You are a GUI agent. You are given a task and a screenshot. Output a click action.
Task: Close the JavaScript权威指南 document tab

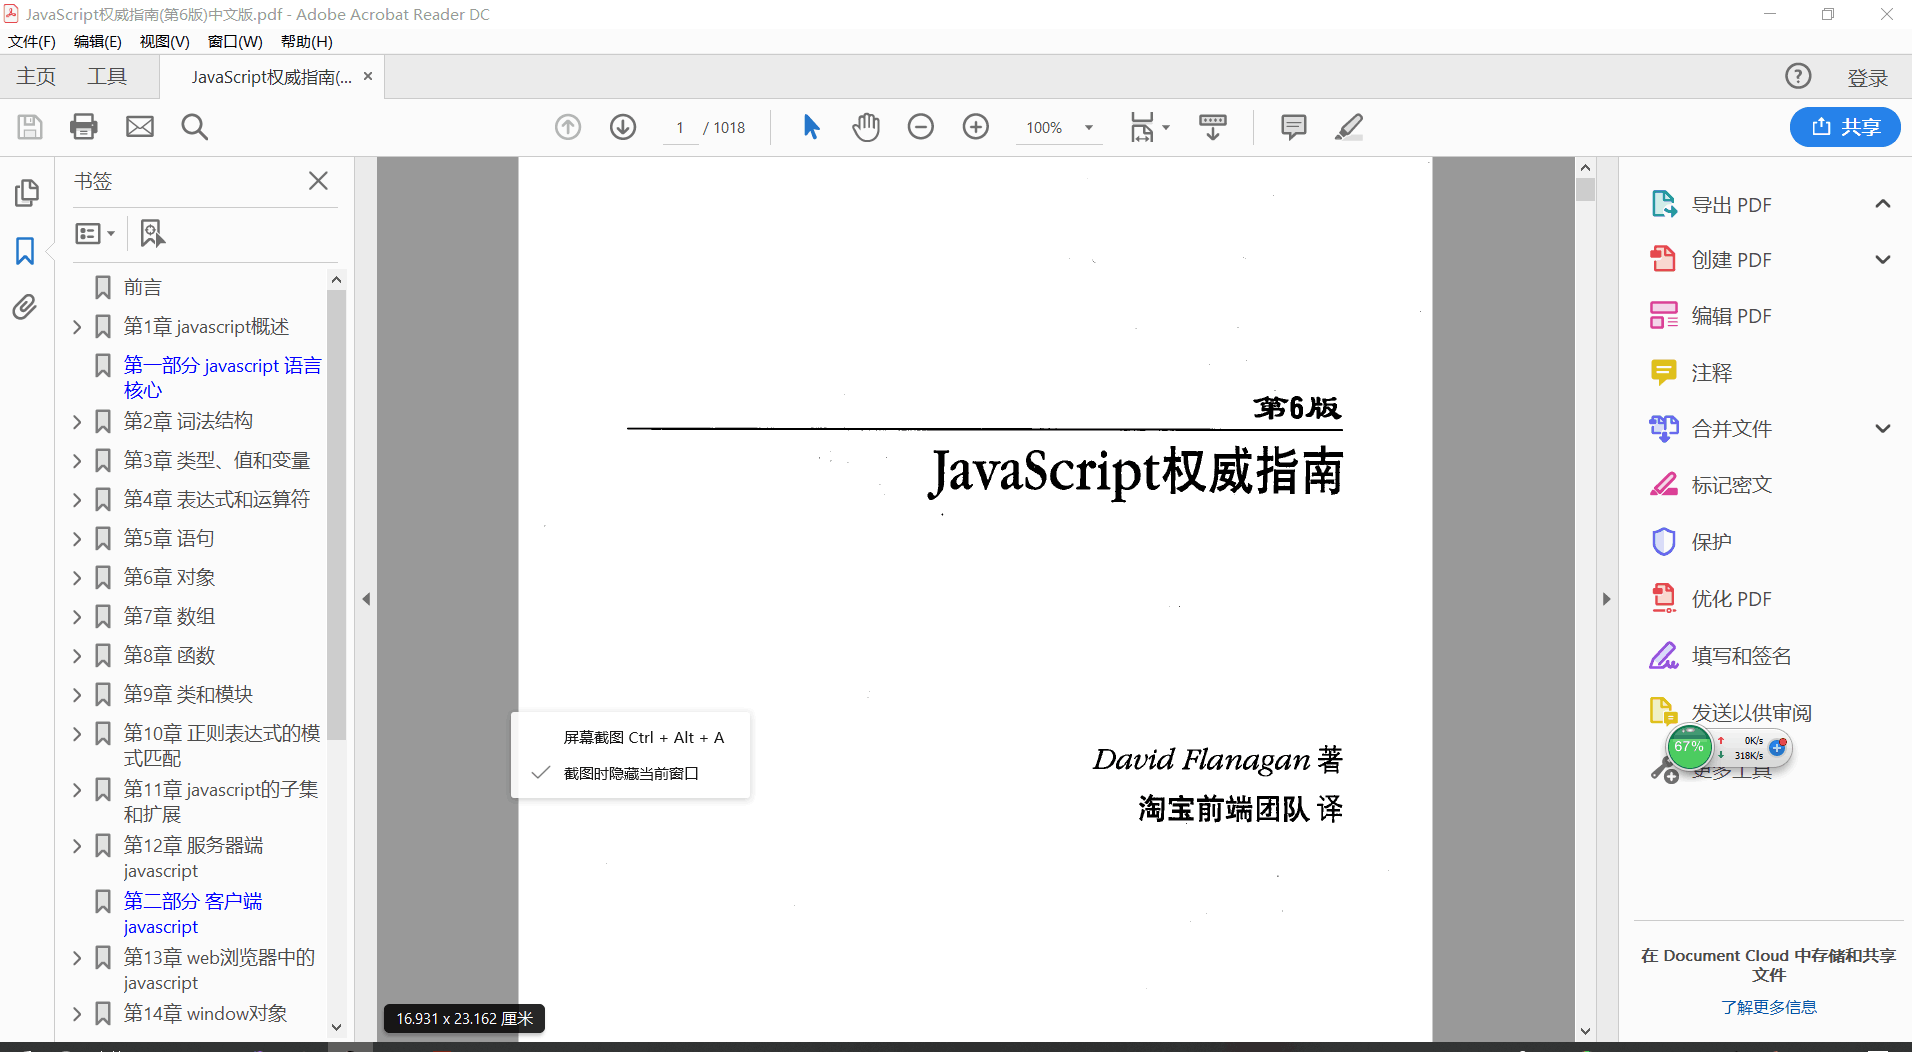pos(368,76)
